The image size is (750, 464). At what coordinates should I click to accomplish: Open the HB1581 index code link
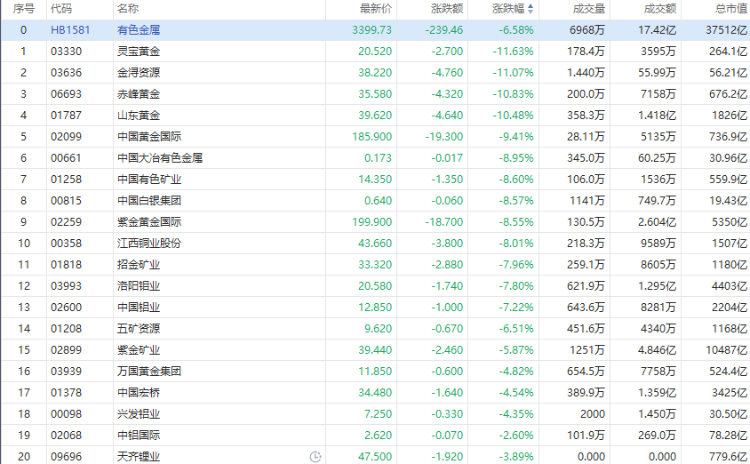[x=70, y=30]
